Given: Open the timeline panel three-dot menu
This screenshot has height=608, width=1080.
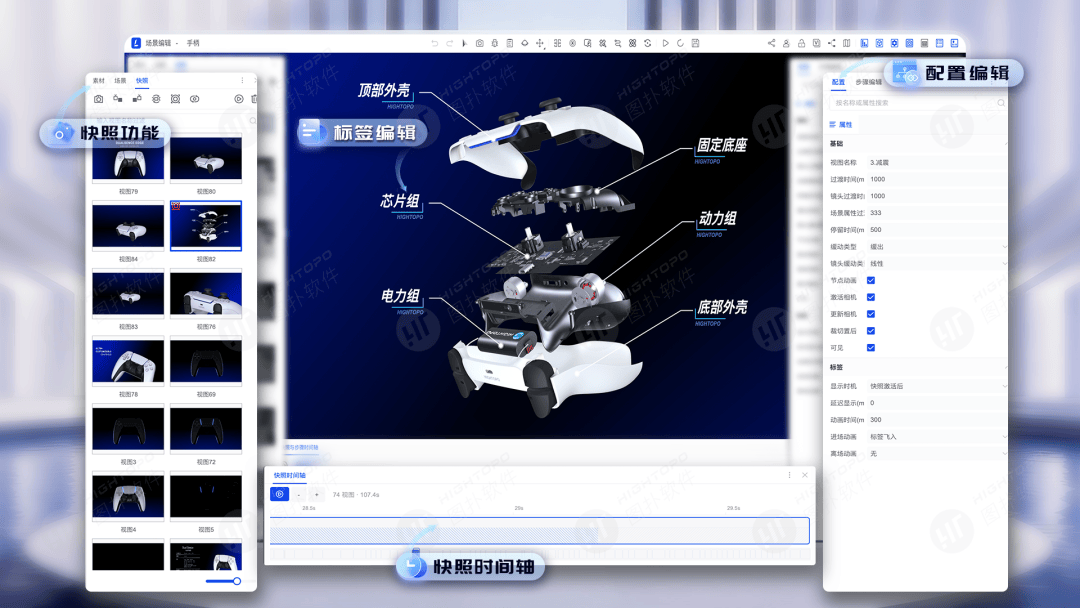Looking at the screenshot, I should 789,475.
